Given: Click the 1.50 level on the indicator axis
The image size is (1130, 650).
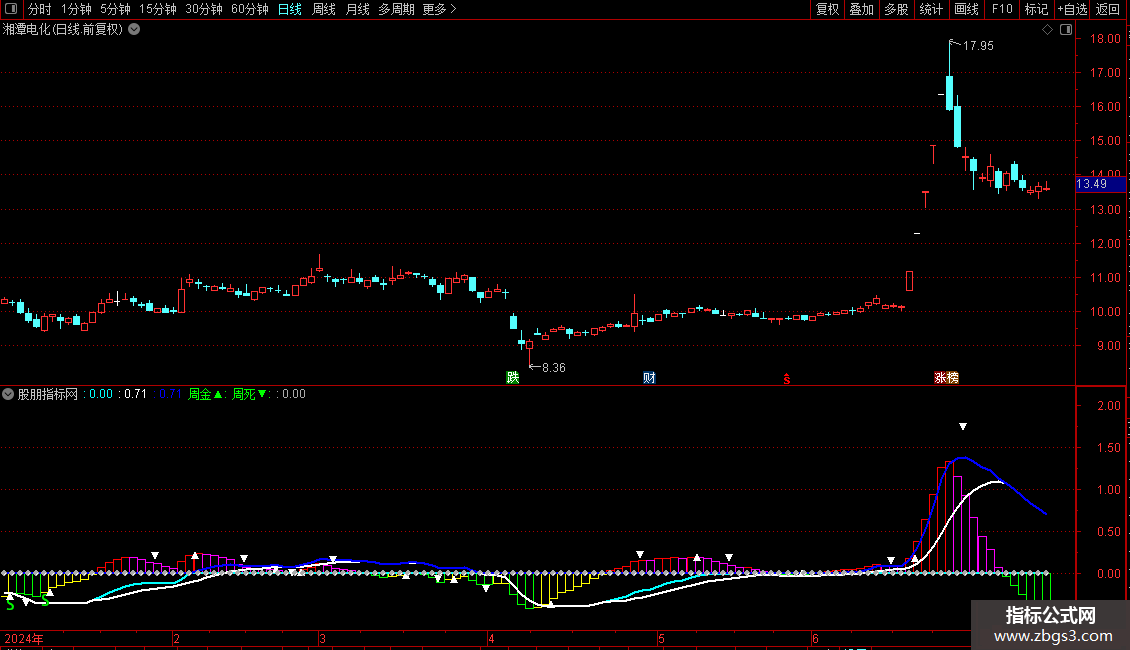Looking at the screenshot, I should tap(1108, 448).
